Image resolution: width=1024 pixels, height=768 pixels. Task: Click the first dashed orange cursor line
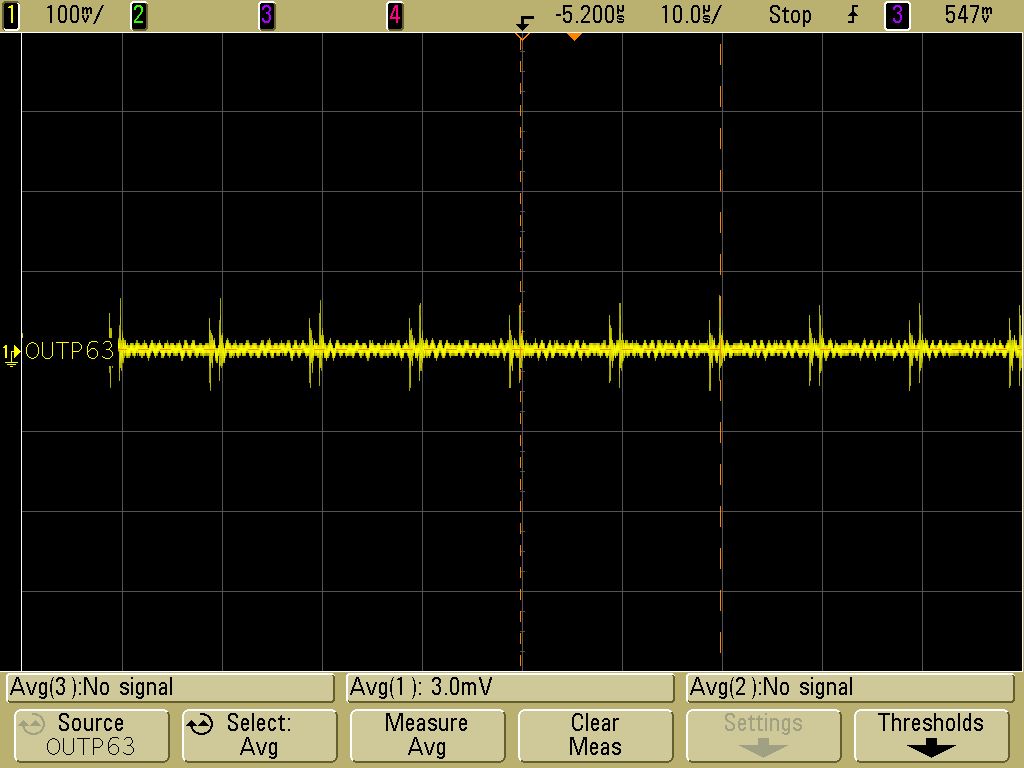tap(521, 353)
